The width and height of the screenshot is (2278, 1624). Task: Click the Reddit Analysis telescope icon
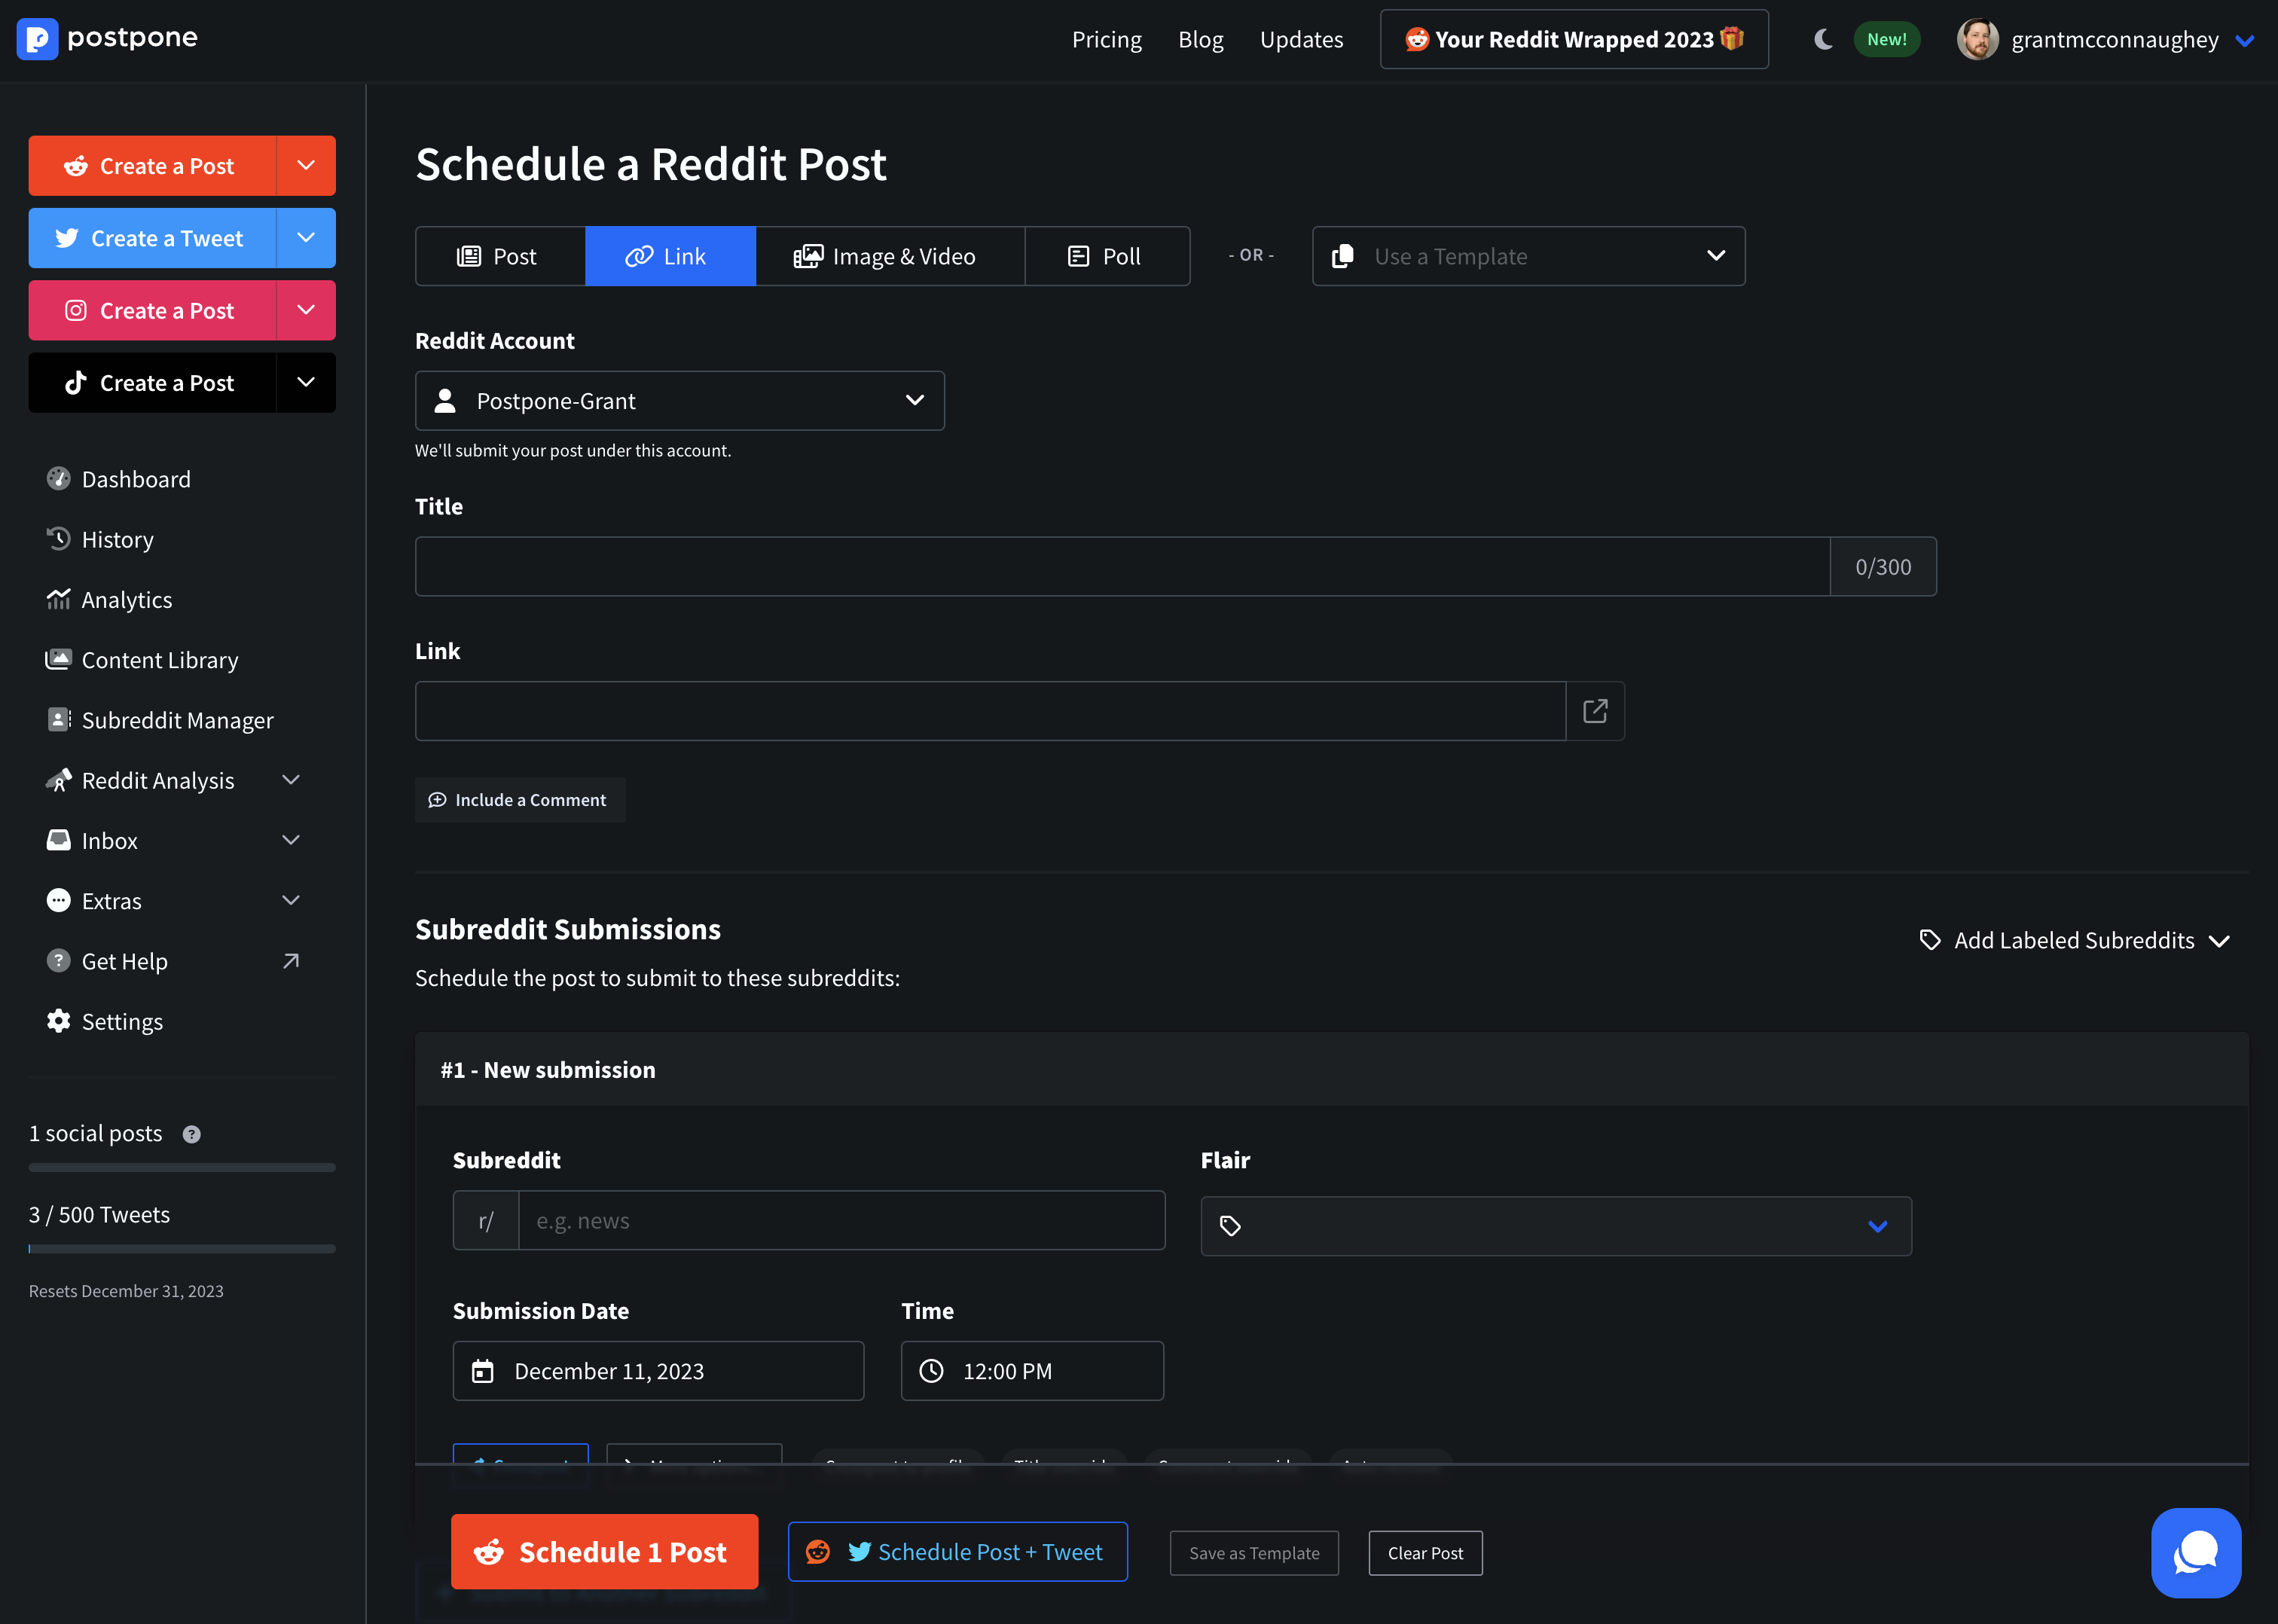59,780
